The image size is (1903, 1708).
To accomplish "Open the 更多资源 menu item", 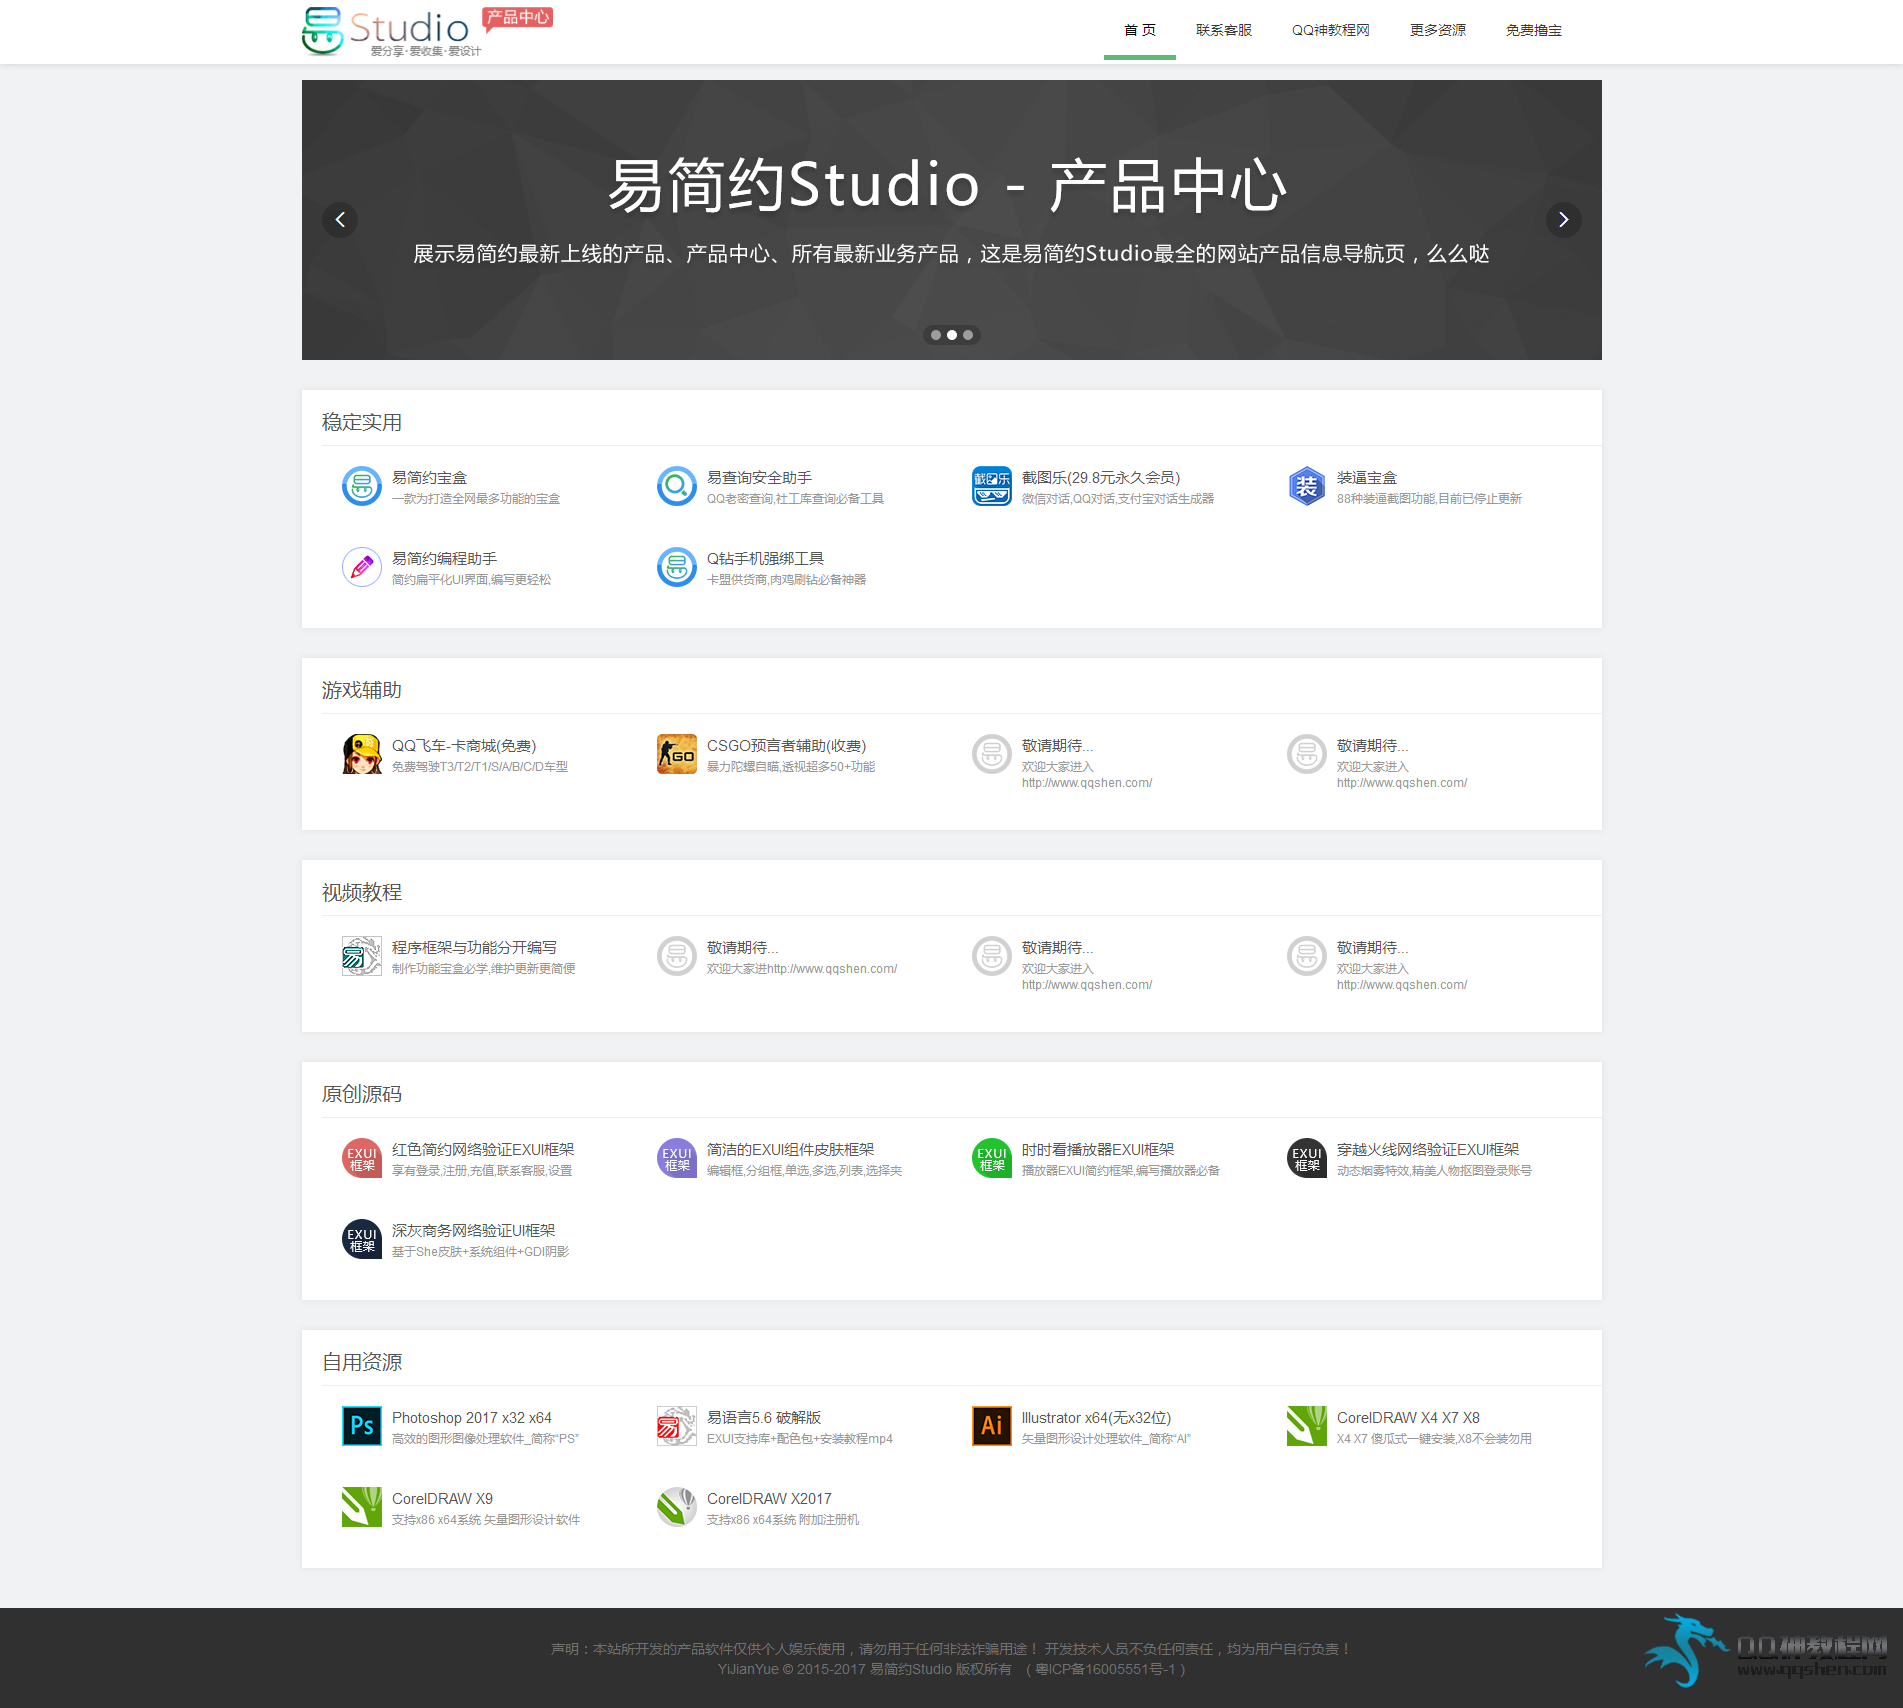I will [x=1438, y=30].
